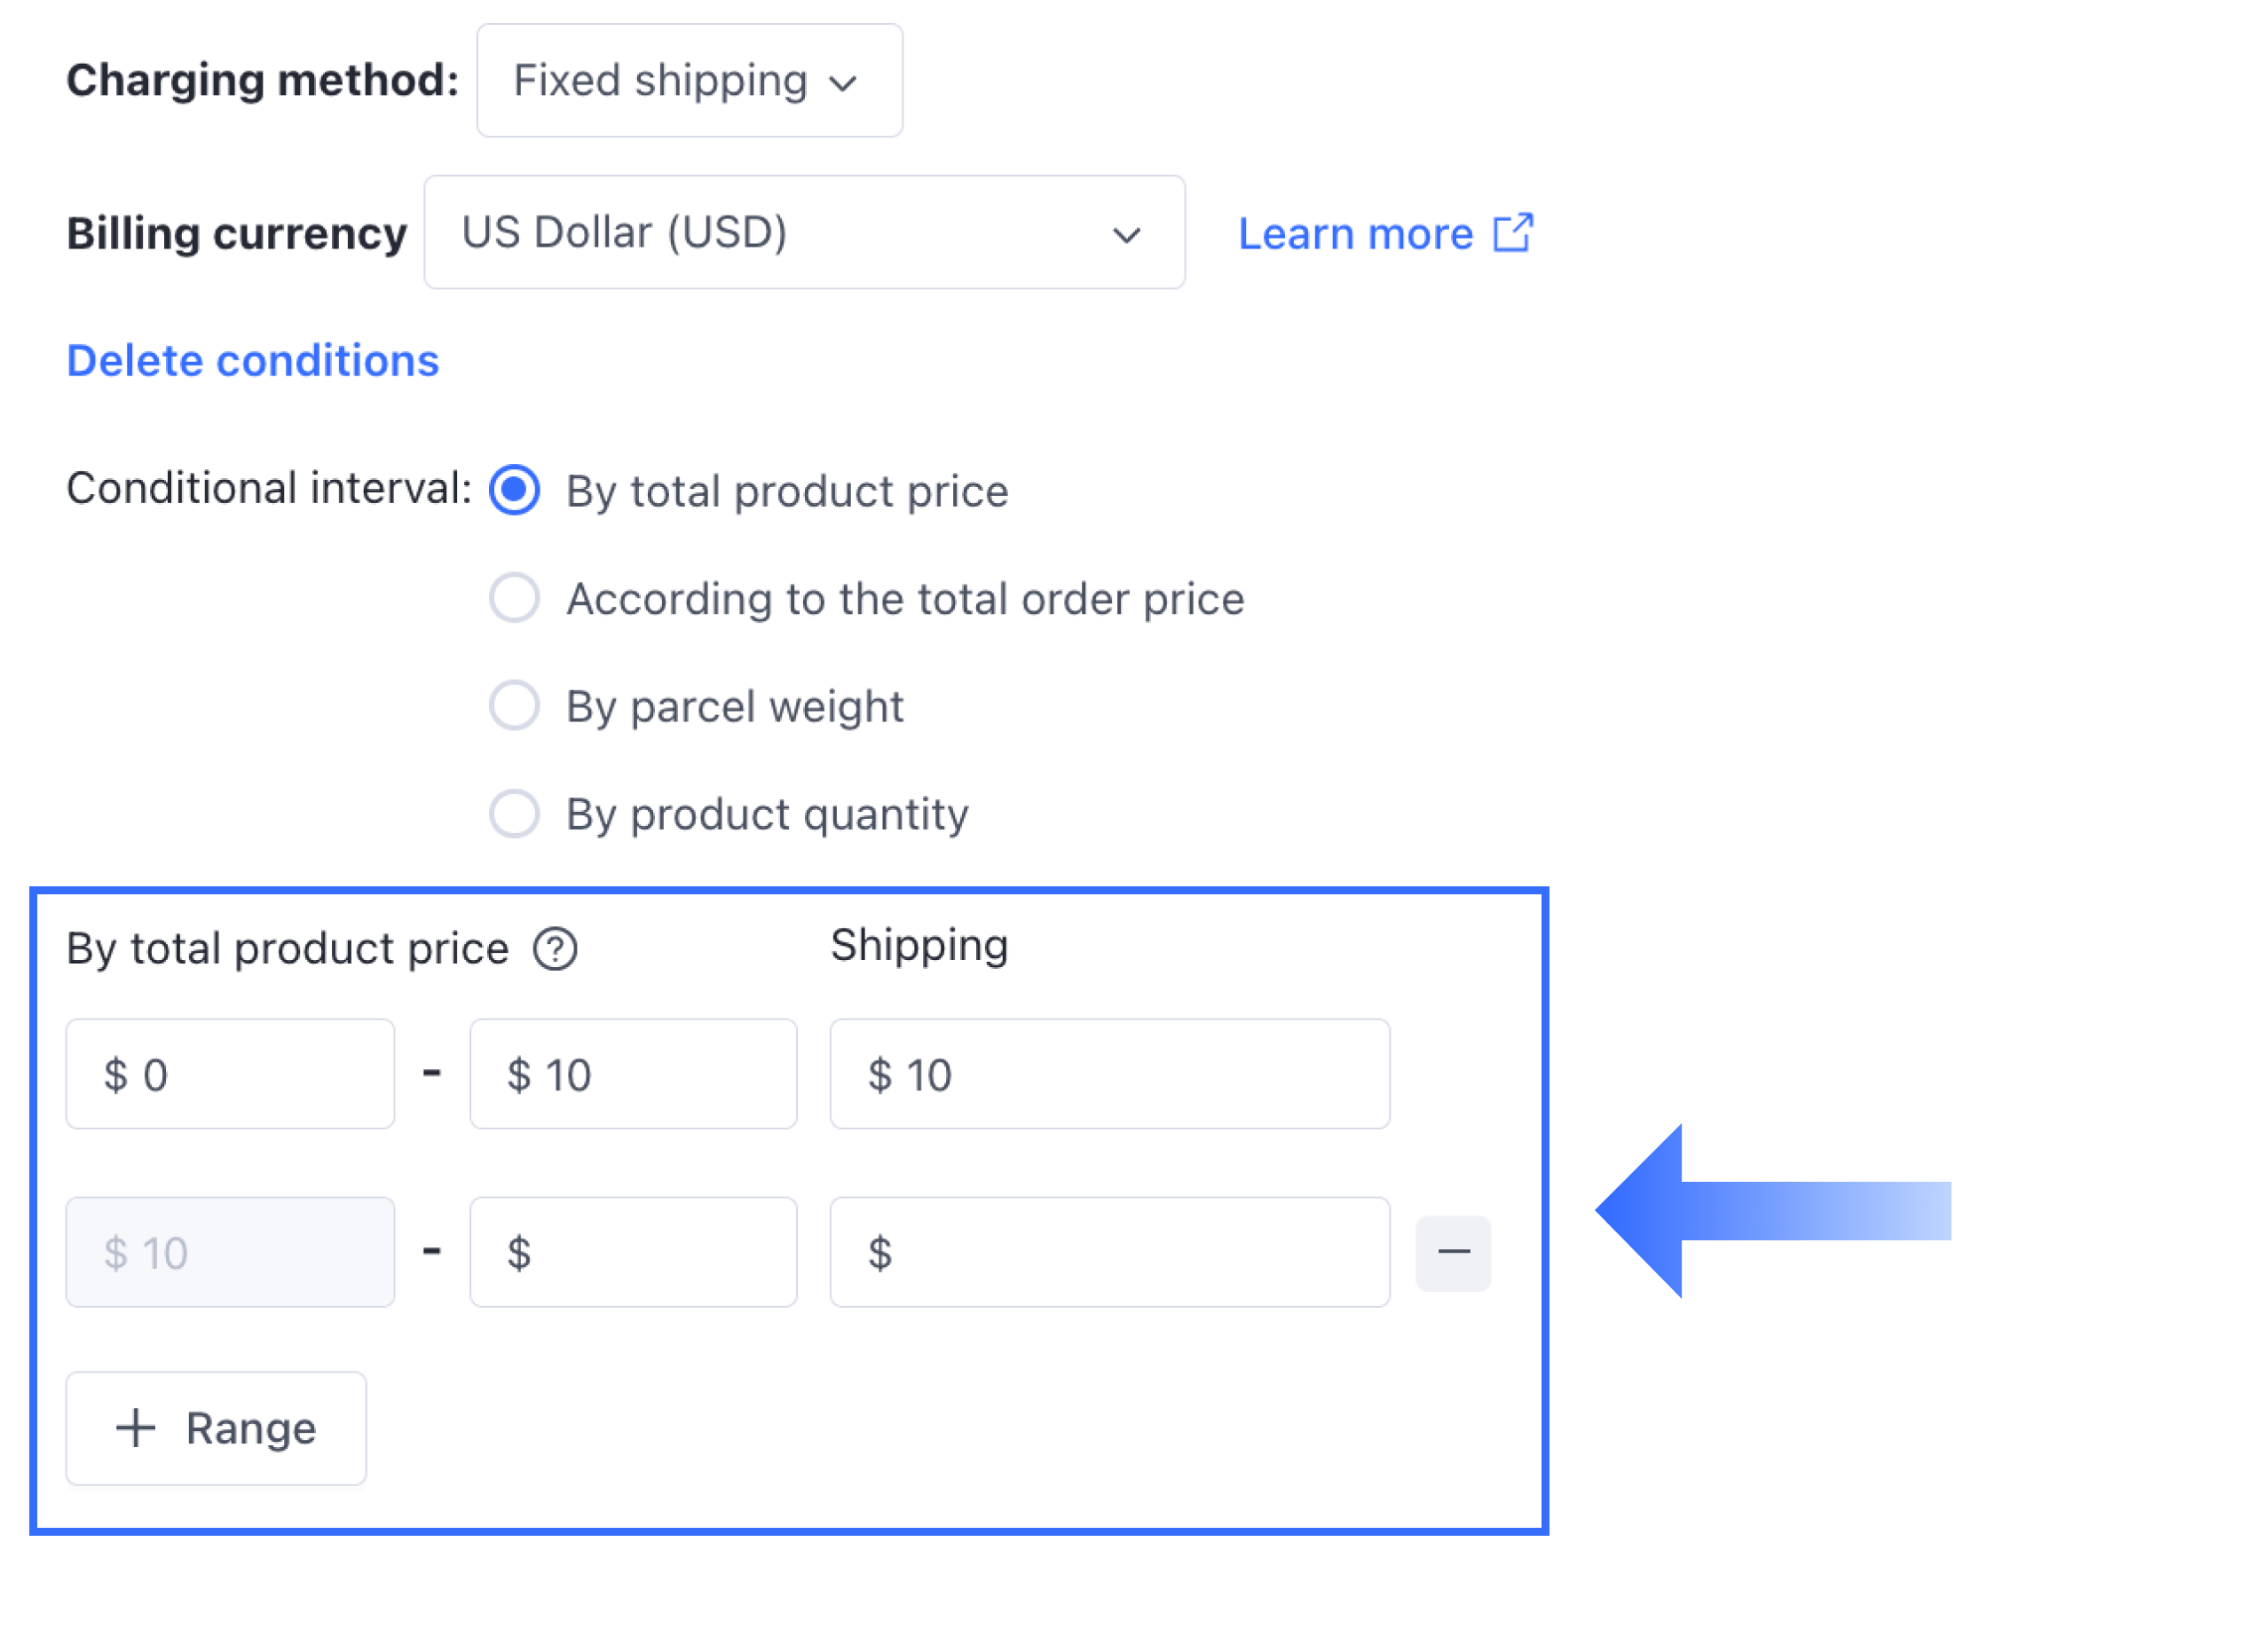2263x1652 pixels.
Task: Click the first row Shipping cost field
Action: tap(1109, 1075)
